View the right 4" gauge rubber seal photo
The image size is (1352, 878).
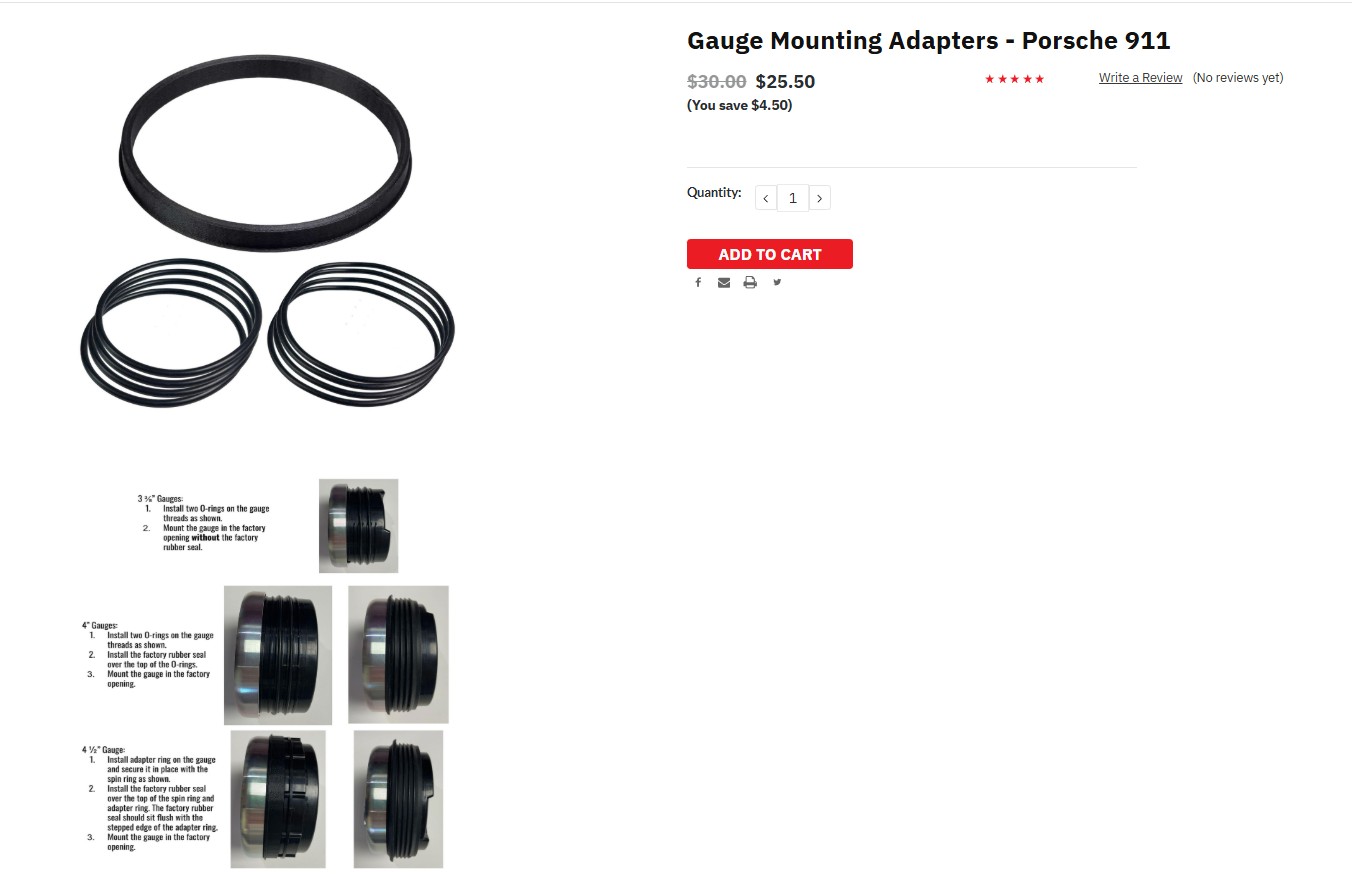coord(398,655)
